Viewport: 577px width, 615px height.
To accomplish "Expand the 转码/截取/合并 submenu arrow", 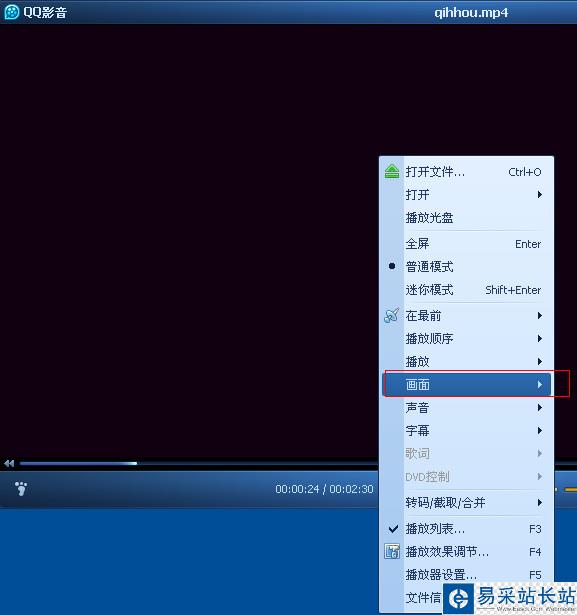I will 540,502.
